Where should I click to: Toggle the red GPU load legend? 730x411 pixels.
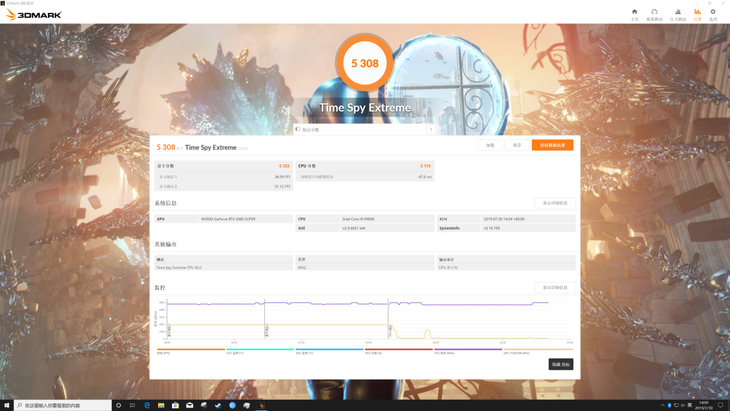pyautogui.click(x=399, y=351)
